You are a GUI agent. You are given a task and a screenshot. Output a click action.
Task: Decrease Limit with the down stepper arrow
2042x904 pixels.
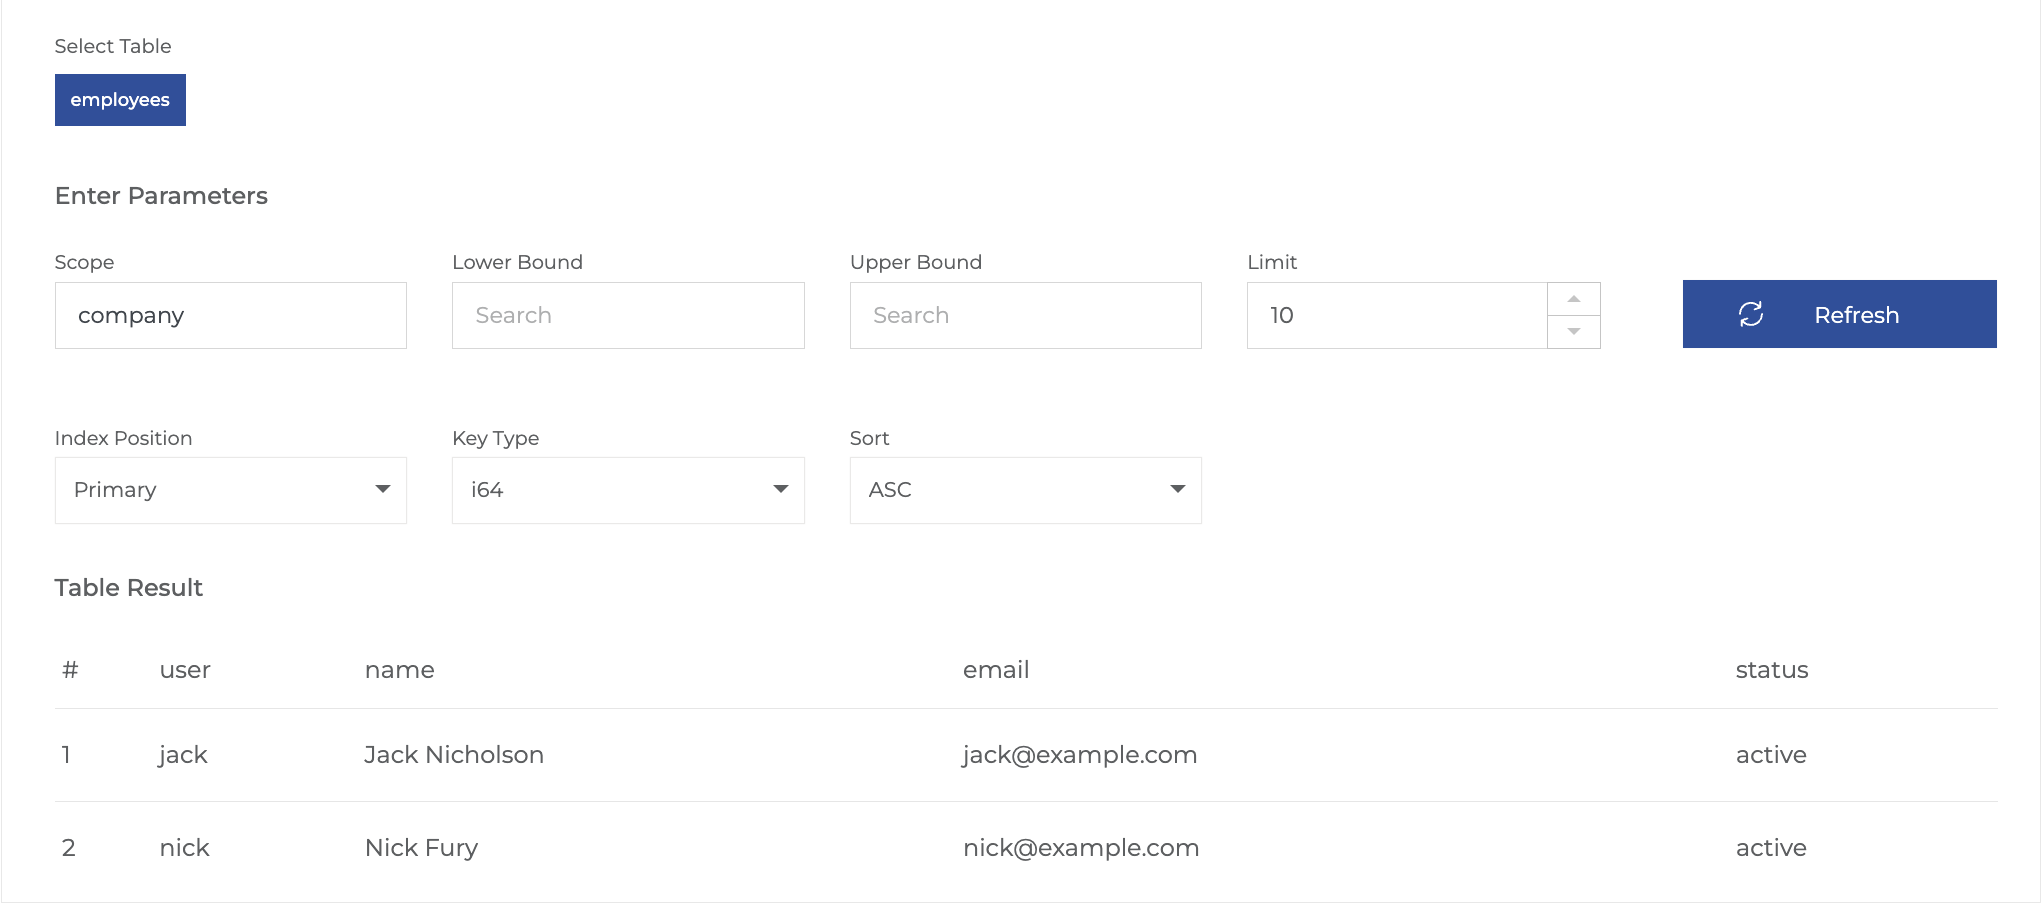click(x=1574, y=332)
